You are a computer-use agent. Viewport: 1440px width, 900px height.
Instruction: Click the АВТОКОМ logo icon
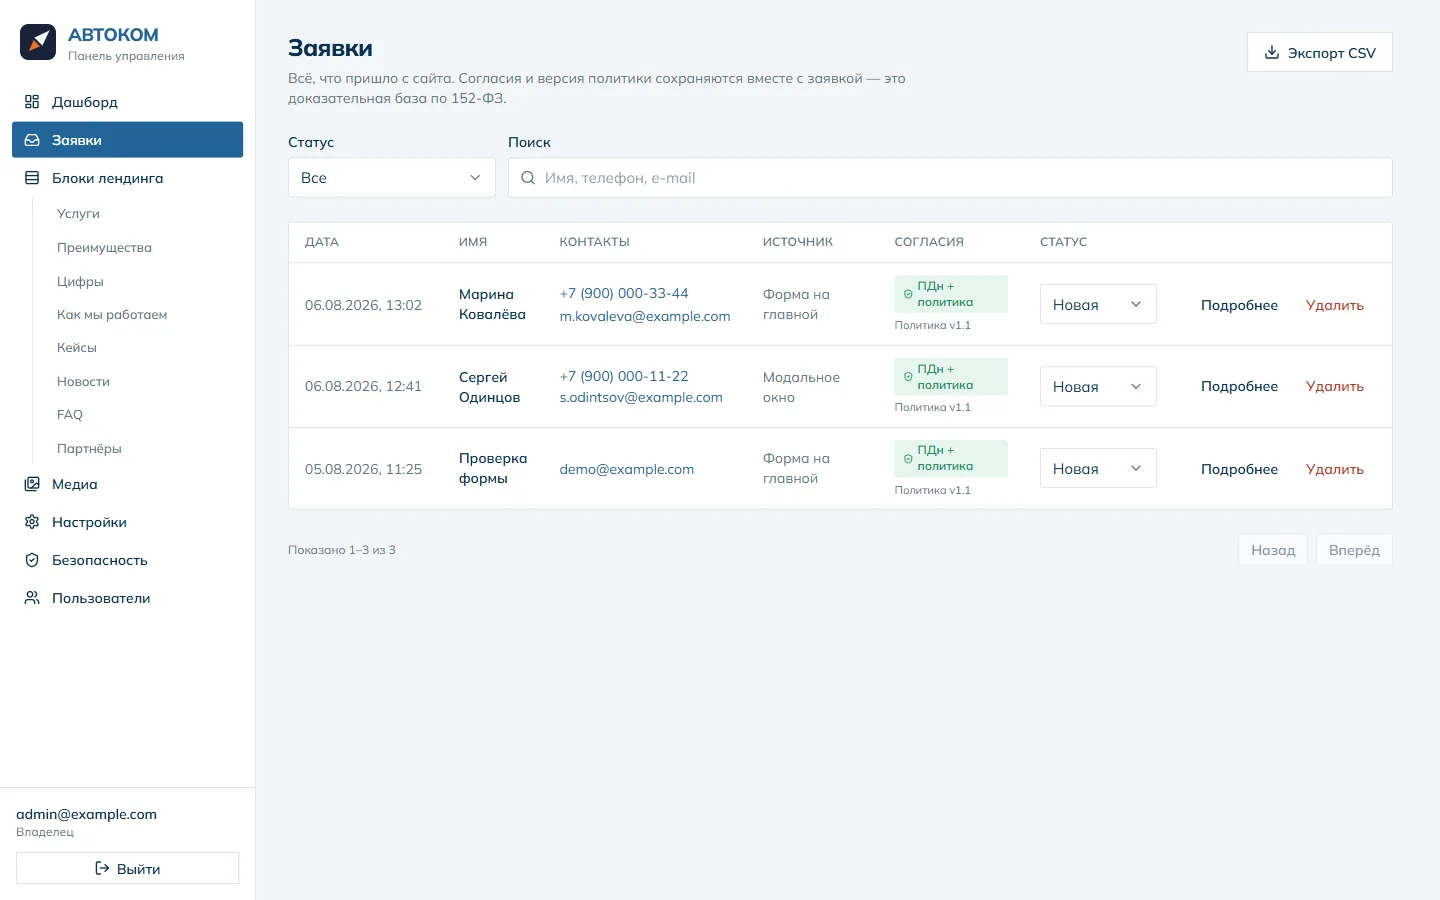tap(38, 42)
